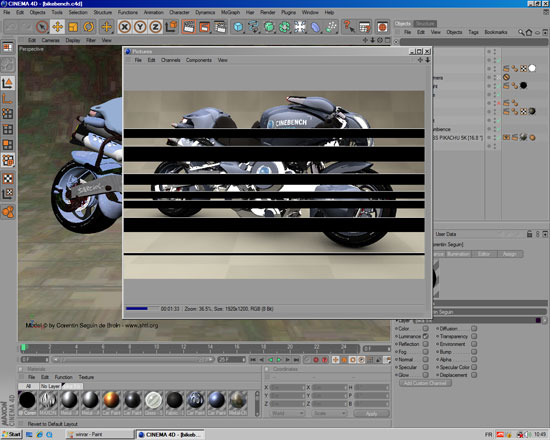Toggle Displacement channel checkbox
Viewport: 550px width, 440px height.
tap(474, 375)
